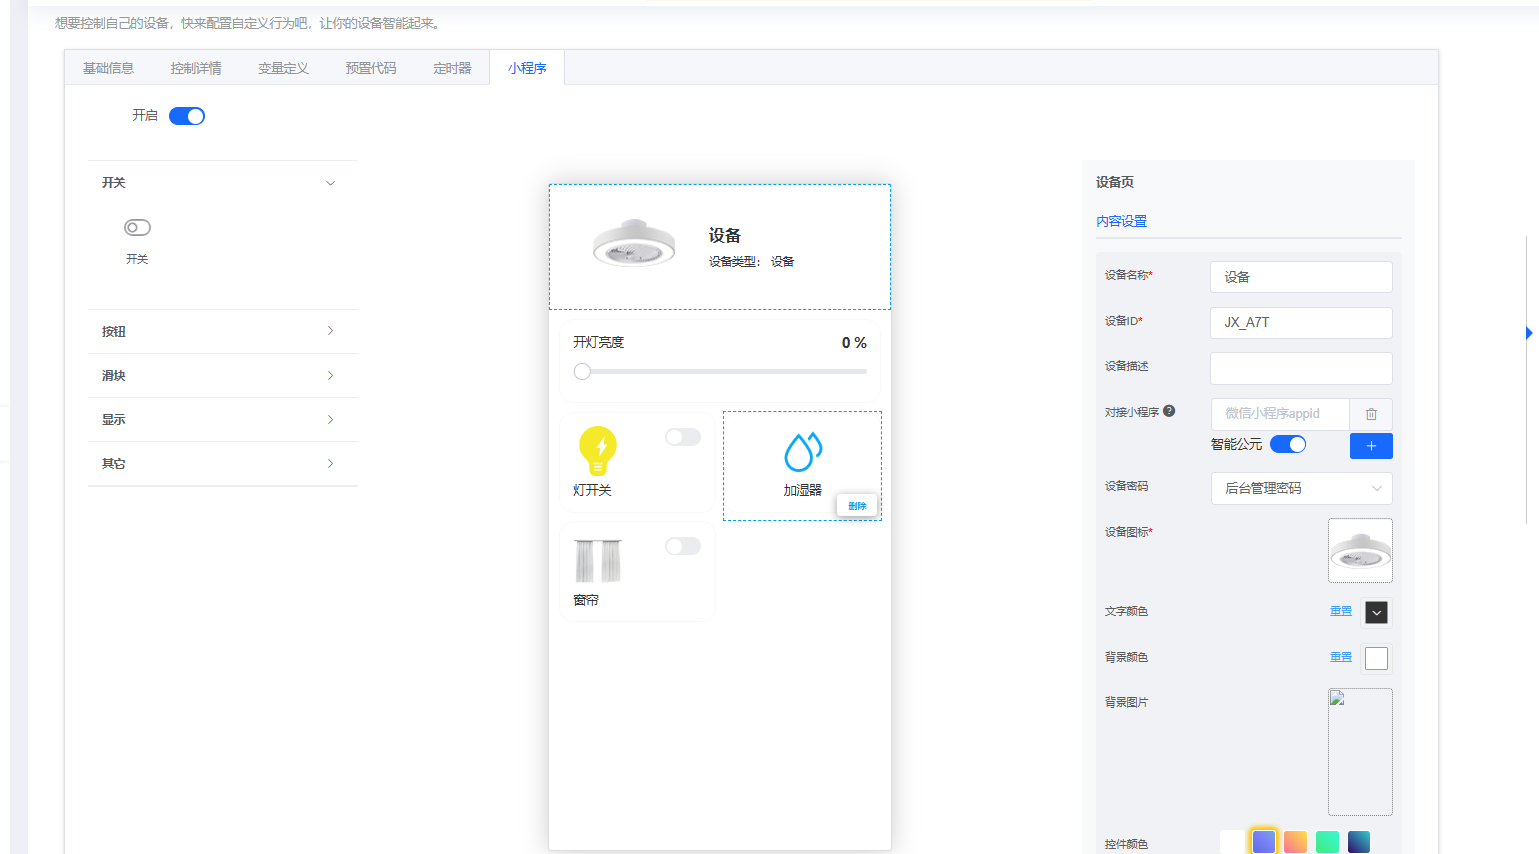Viewport: 1539px width, 854px height.
Task: Toggle the 开启 switch at the top
Action: pos(187,116)
